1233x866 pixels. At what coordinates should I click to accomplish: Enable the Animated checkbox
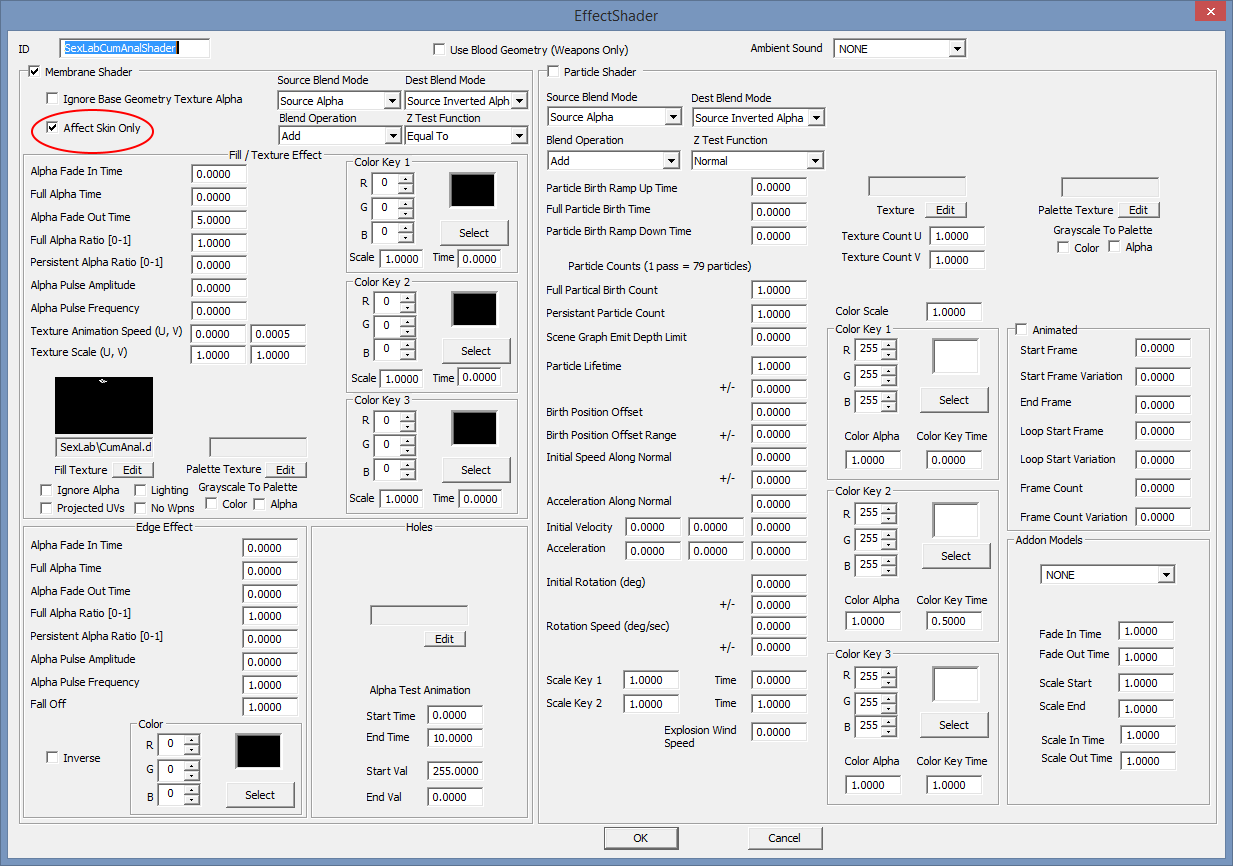point(1021,329)
